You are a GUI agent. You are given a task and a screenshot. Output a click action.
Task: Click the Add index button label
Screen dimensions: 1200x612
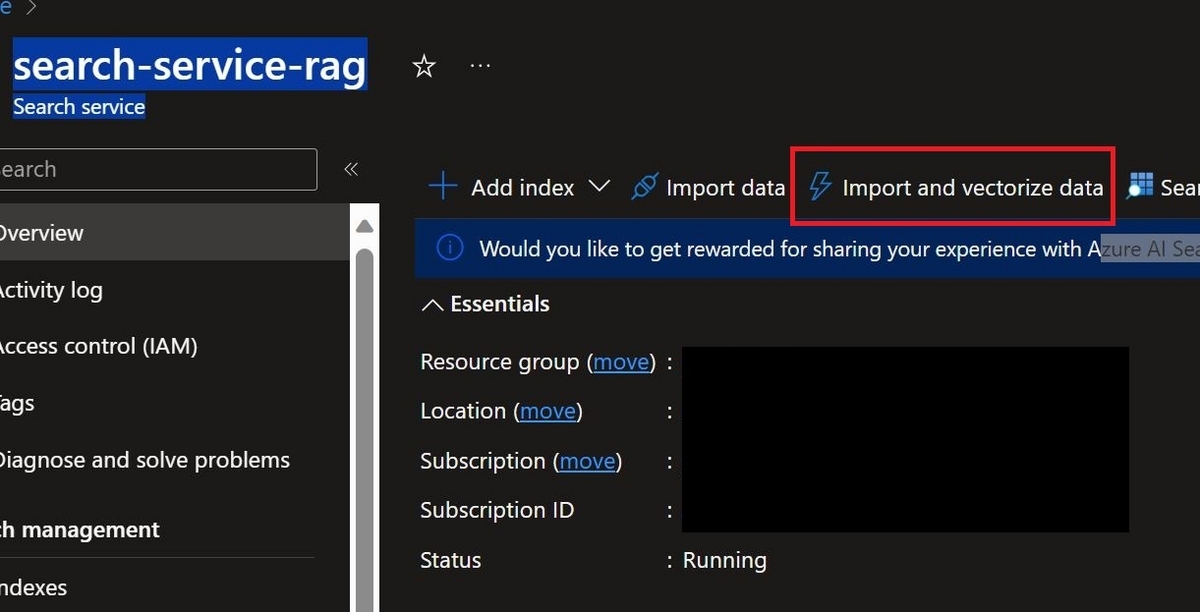tap(523, 187)
